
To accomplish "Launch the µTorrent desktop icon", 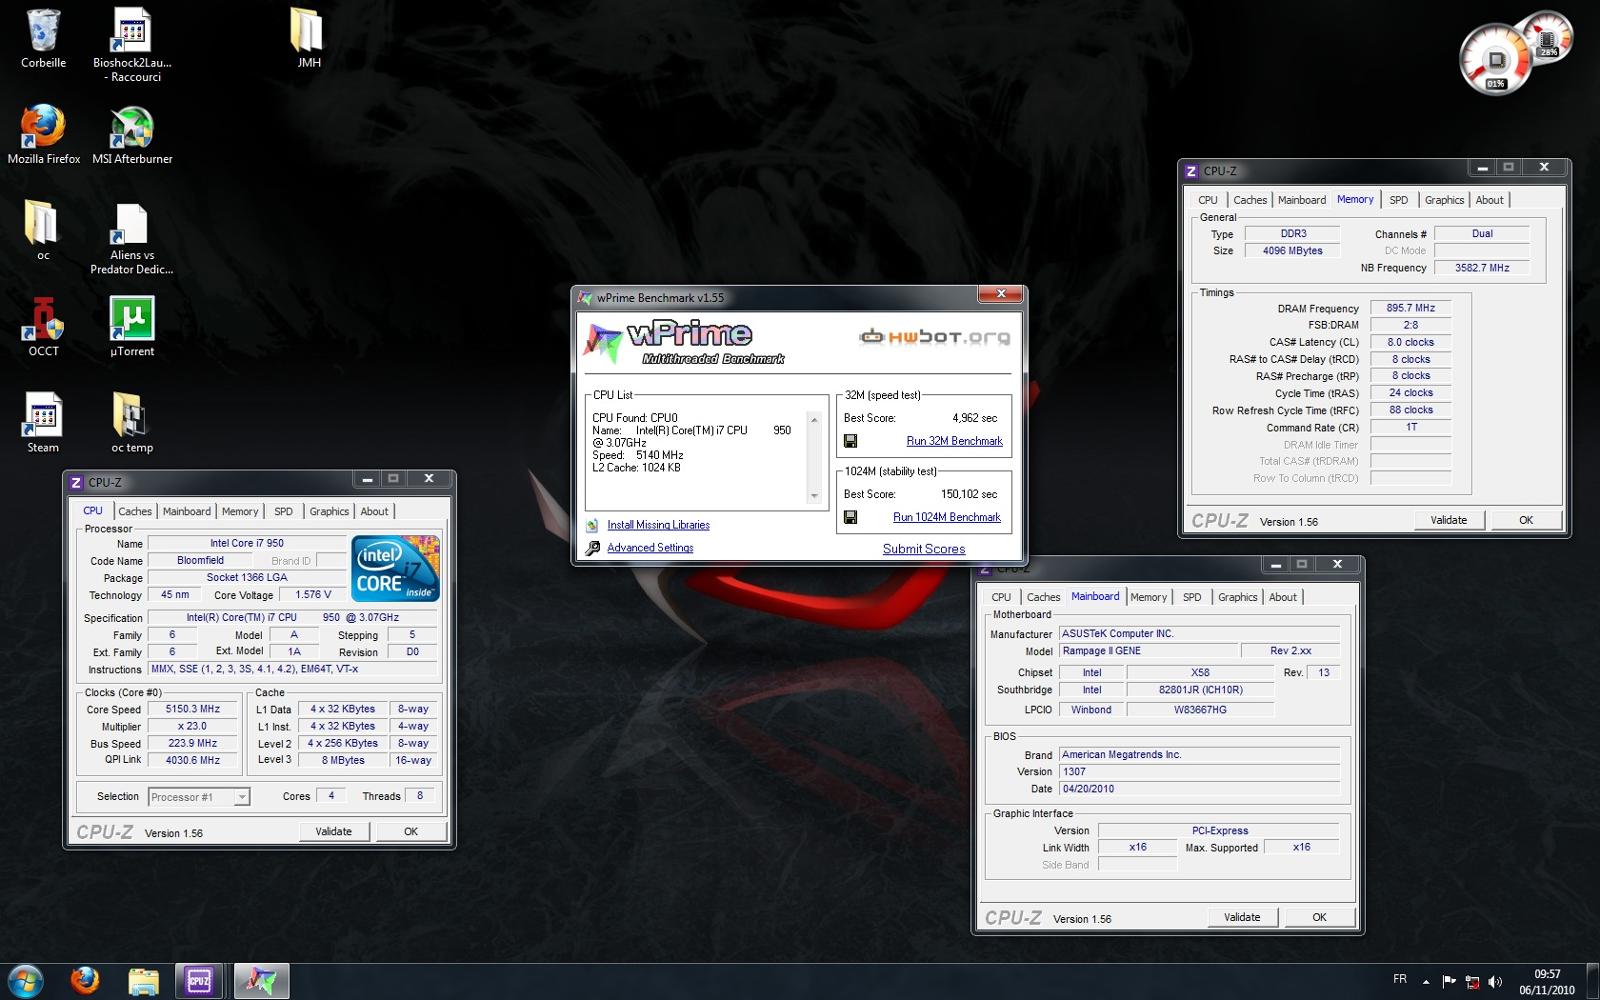I will 131,319.
